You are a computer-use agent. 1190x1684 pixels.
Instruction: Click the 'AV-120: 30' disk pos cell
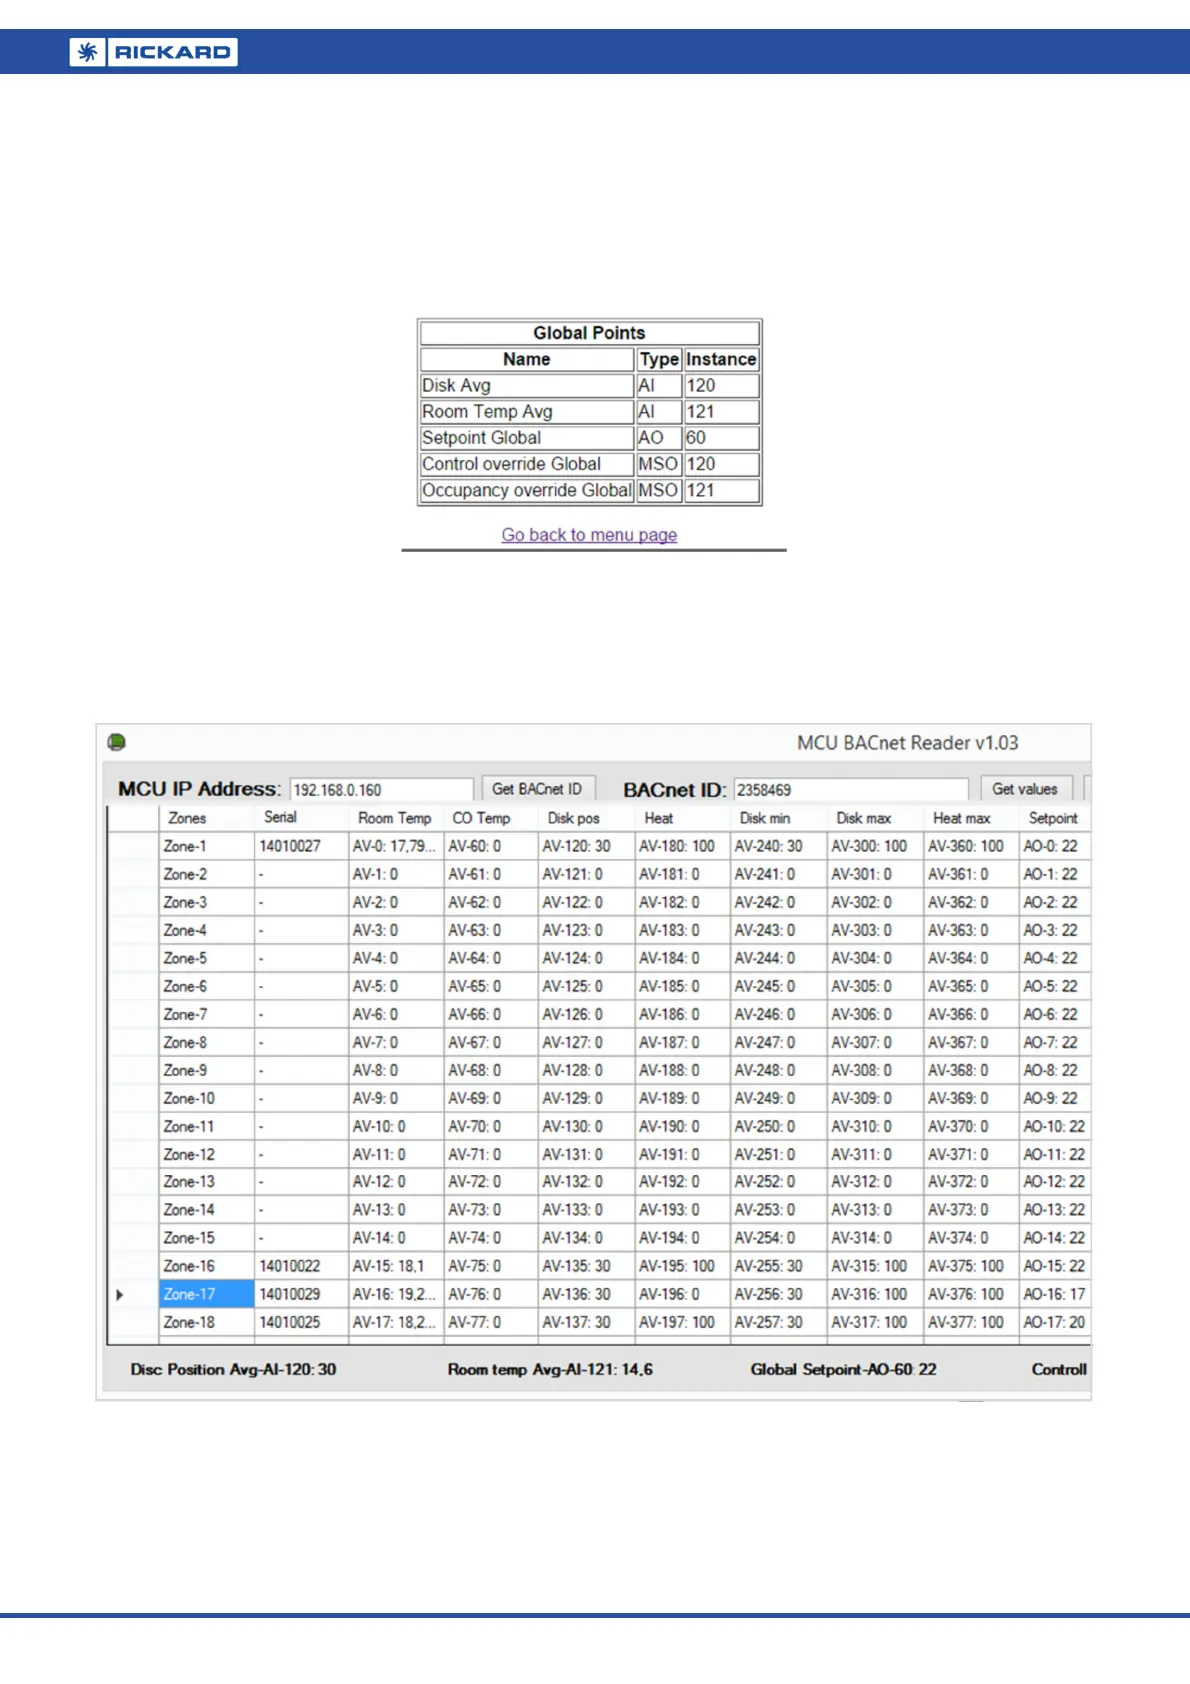tap(586, 846)
